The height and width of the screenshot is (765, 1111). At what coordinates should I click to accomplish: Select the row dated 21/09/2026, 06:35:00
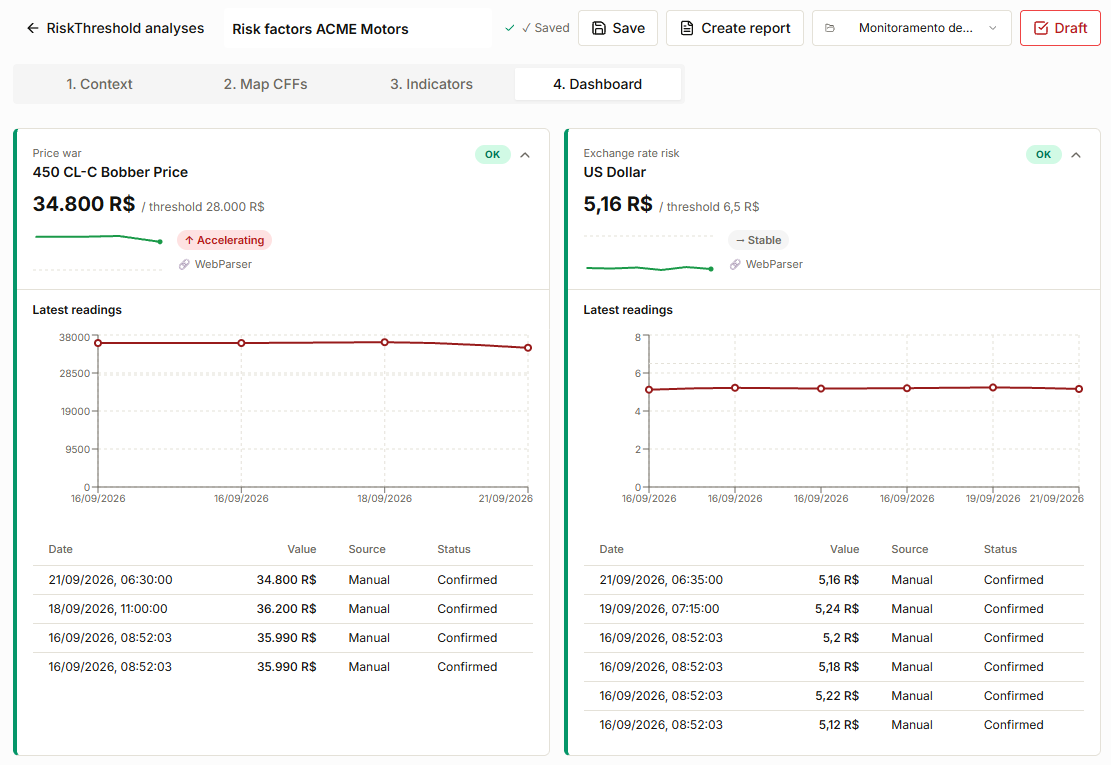[x=833, y=580]
